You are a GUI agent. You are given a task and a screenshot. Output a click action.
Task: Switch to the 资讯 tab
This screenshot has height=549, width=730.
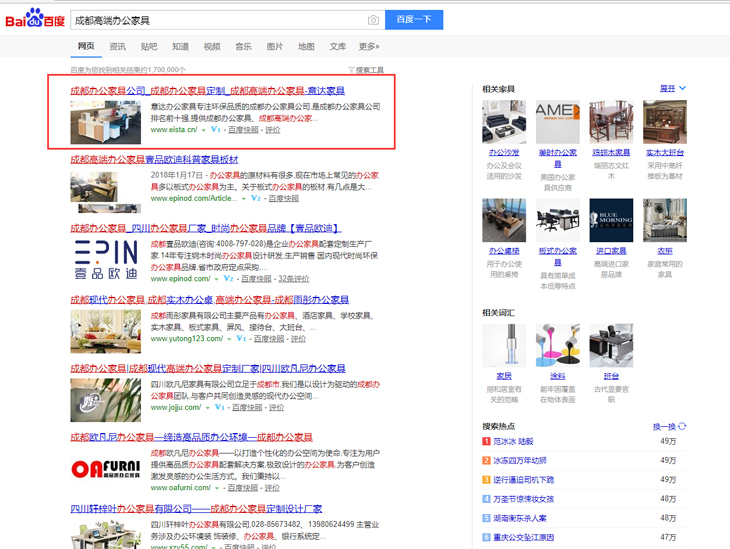pos(117,47)
